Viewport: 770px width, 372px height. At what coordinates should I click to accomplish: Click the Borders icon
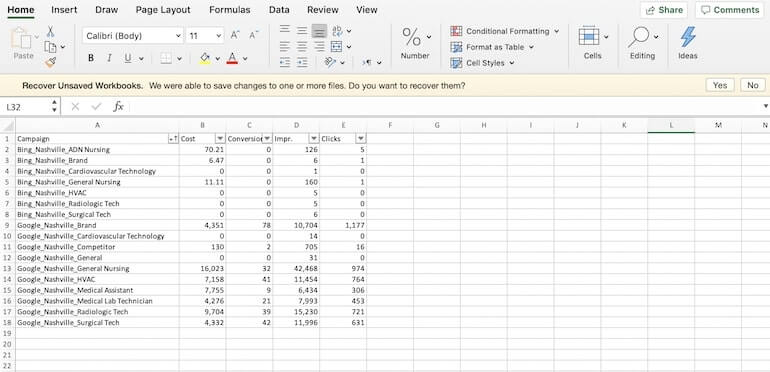click(166, 58)
